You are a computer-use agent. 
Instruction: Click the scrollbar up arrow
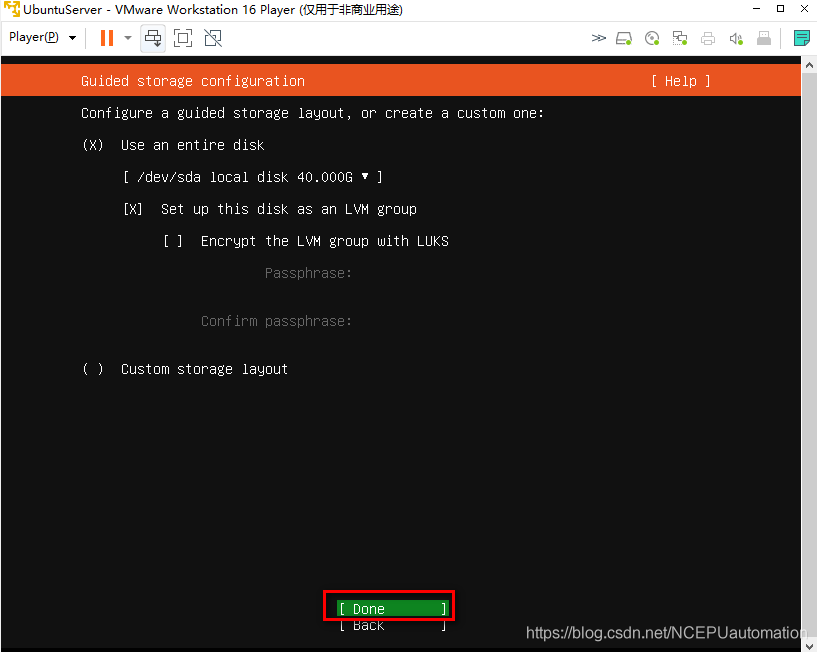click(x=809, y=65)
